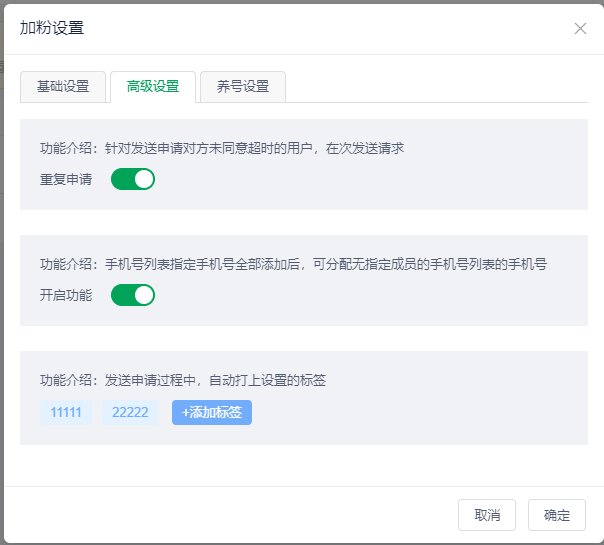Confirm settings with the 确定 button
This screenshot has height=545, width=604.
557,515
